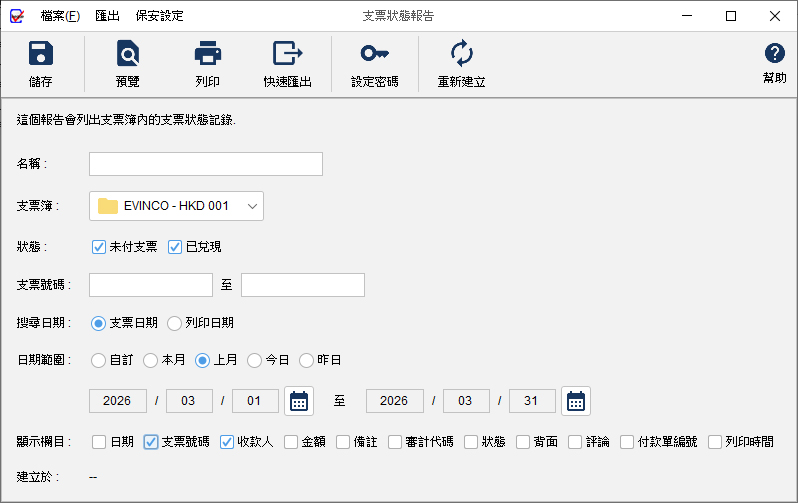This screenshot has width=798, height=503.
Task: Enable the 日期 display column
Action: coord(99,442)
